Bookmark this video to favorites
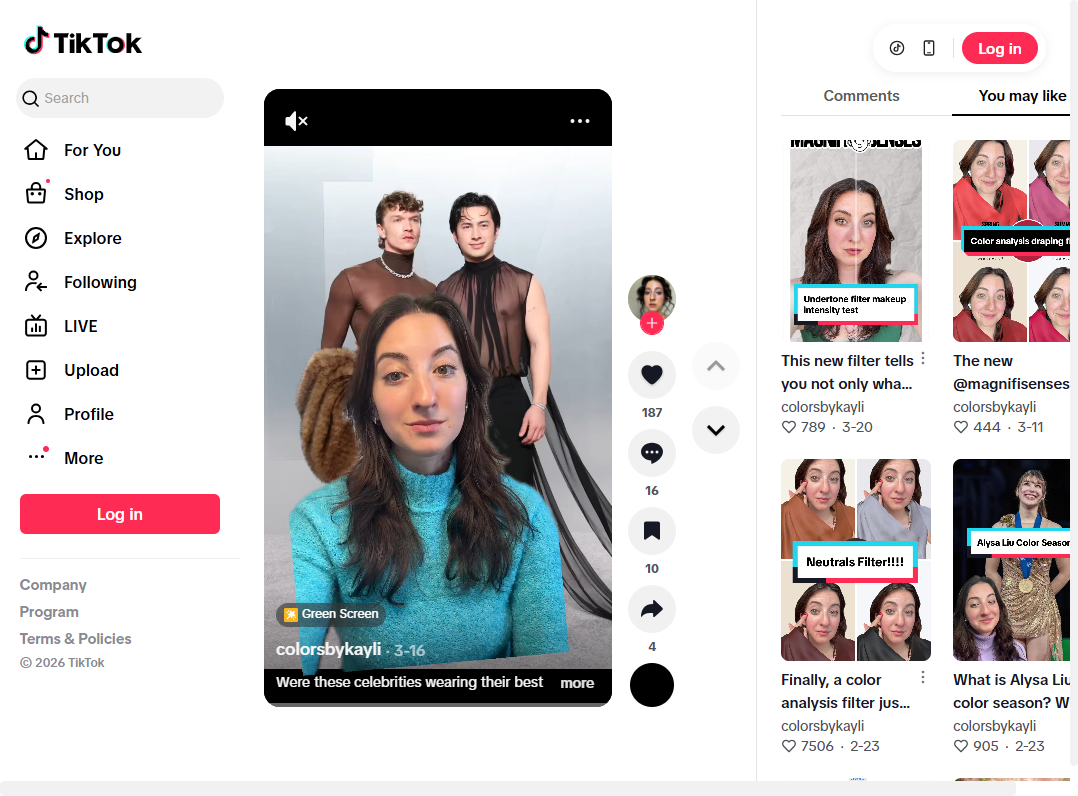Image resolution: width=1078 pixels, height=796 pixels. click(x=652, y=531)
